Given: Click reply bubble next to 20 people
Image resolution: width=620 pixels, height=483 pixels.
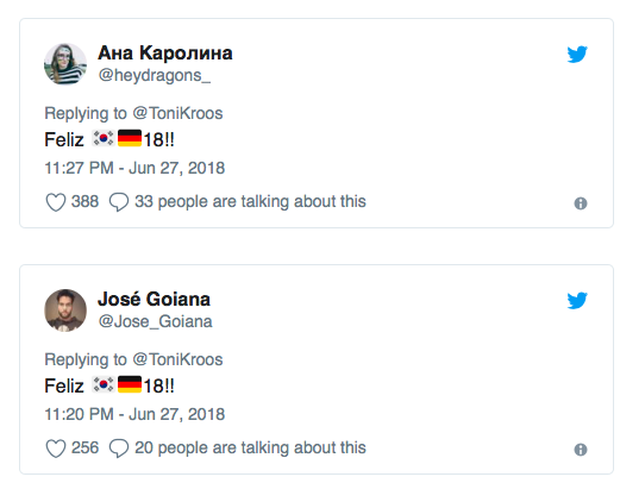Looking at the screenshot, I should (x=118, y=448).
